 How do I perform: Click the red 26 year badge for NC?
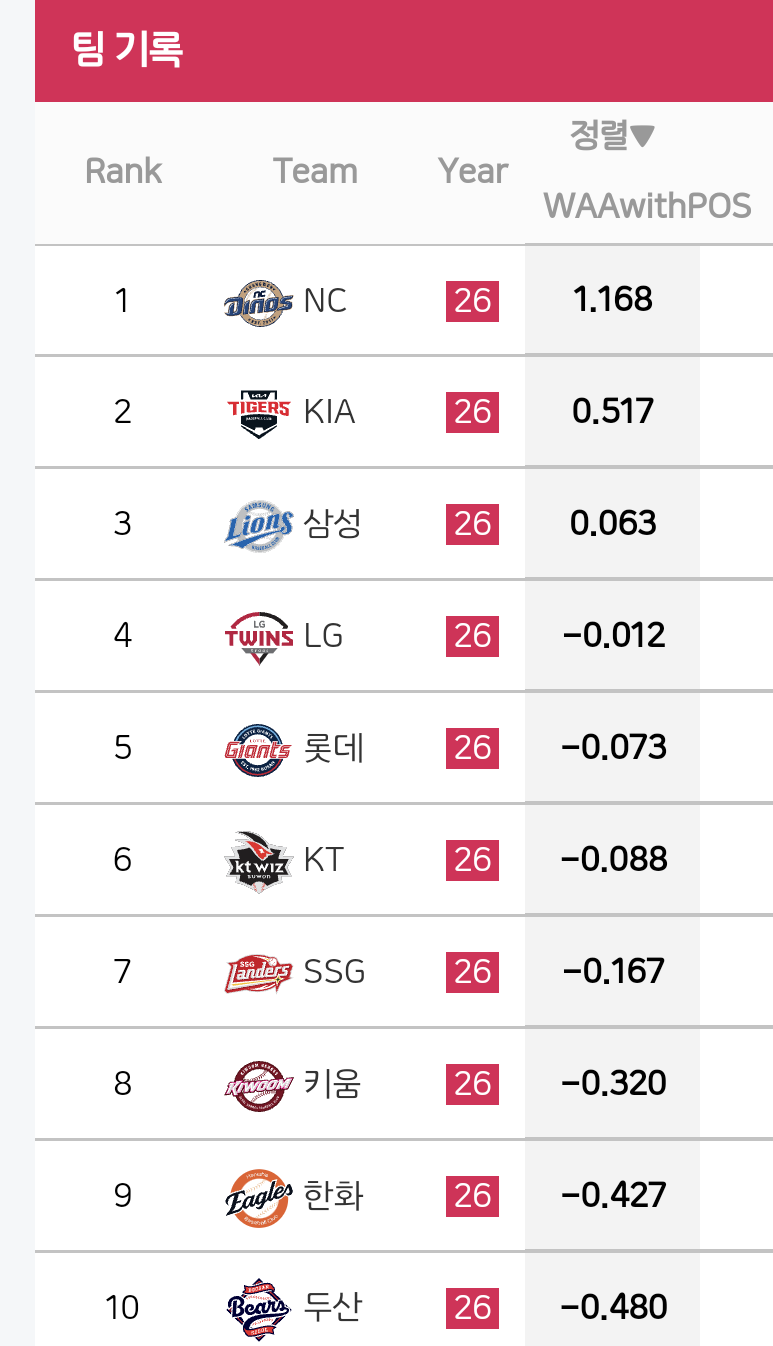coord(472,299)
